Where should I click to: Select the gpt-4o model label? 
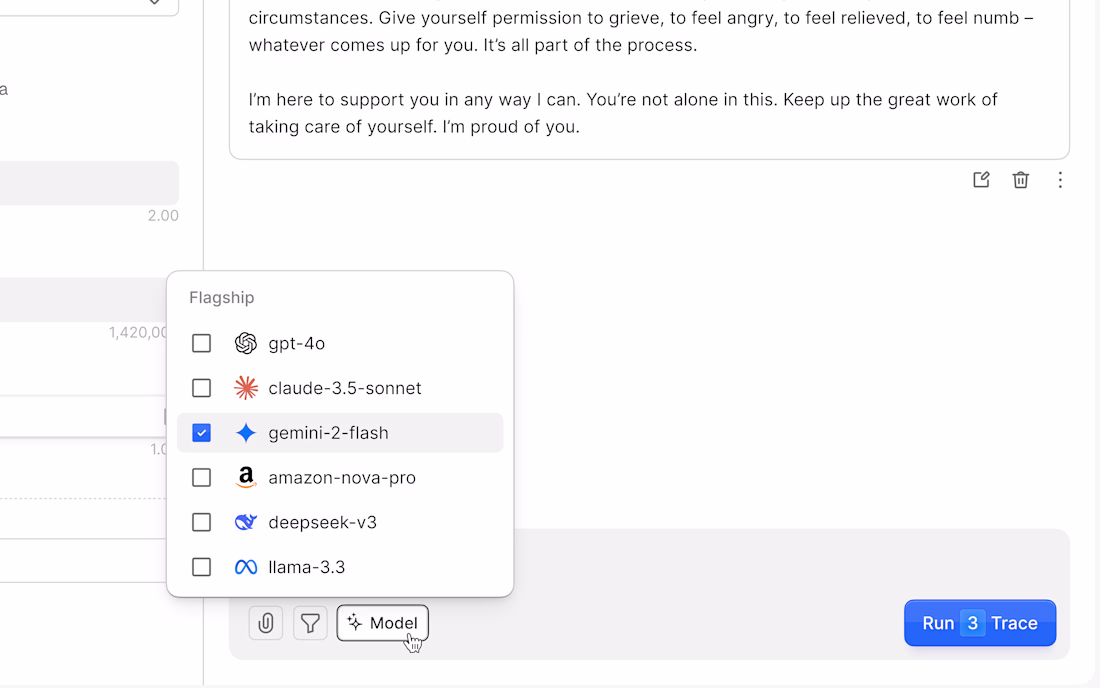(297, 344)
